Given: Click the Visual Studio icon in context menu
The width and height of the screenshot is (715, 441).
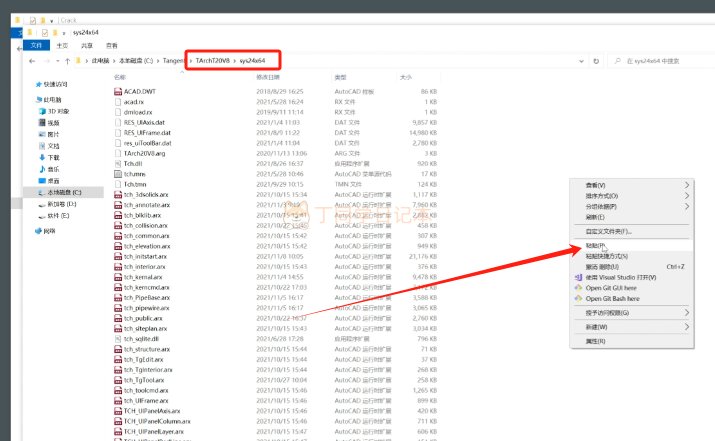Looking at the screenshot, I should (577, 277).
